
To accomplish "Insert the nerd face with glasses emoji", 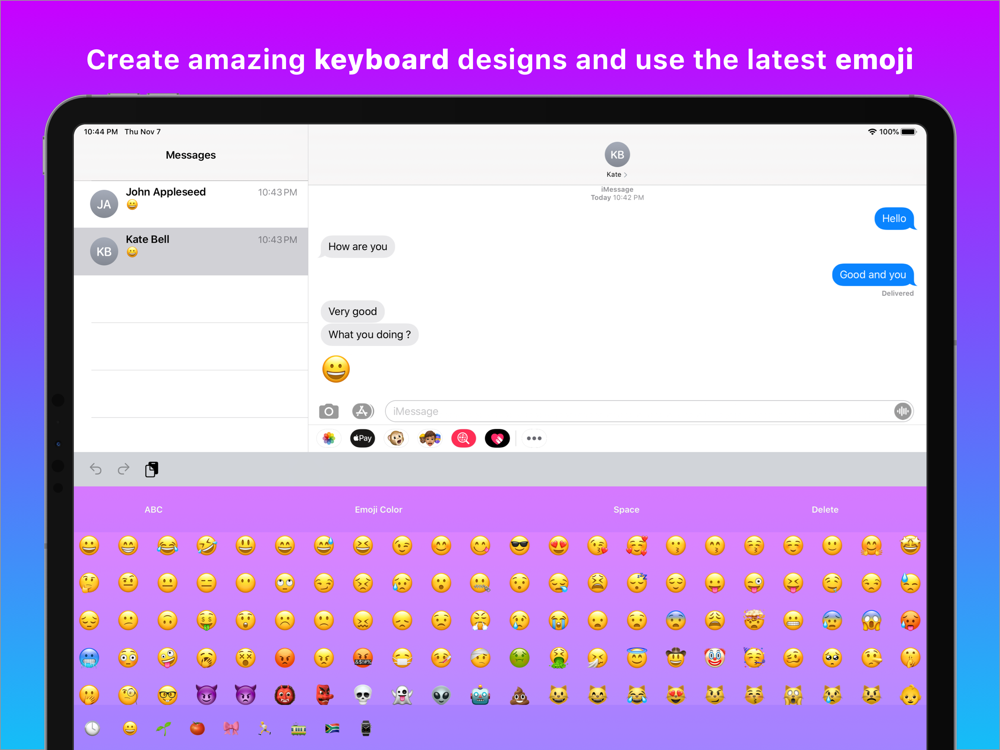I will pos(167,695).
